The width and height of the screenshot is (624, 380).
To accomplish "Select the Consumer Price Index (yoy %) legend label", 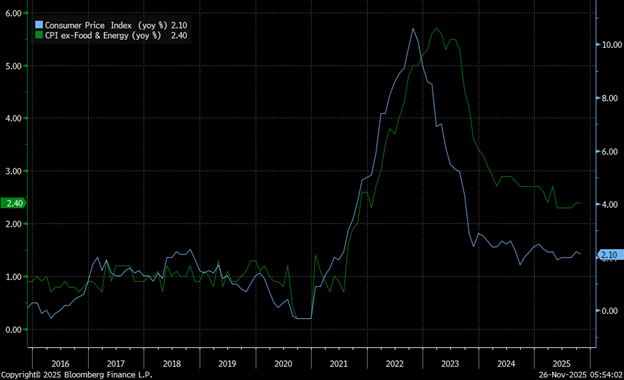I will point(106,25).
